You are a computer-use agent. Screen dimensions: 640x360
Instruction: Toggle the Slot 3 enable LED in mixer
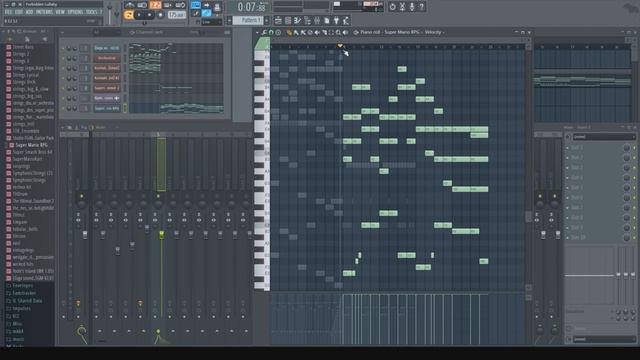(x=634, y=168)
